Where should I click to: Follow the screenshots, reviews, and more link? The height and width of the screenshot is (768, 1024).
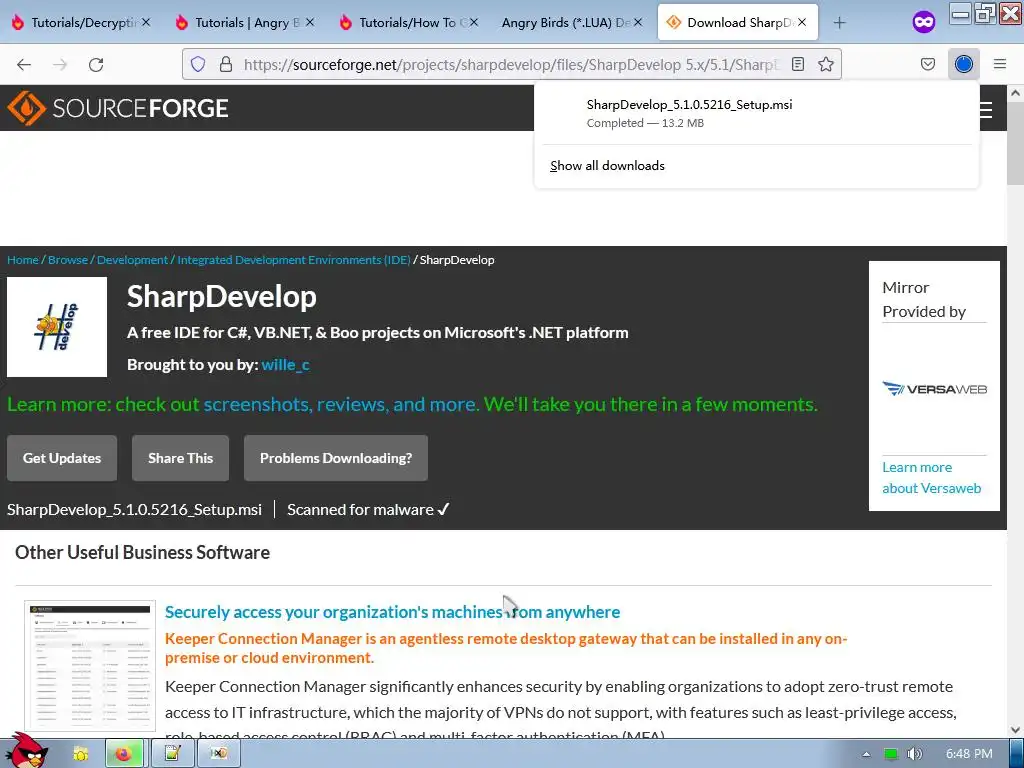coord(342,404)
